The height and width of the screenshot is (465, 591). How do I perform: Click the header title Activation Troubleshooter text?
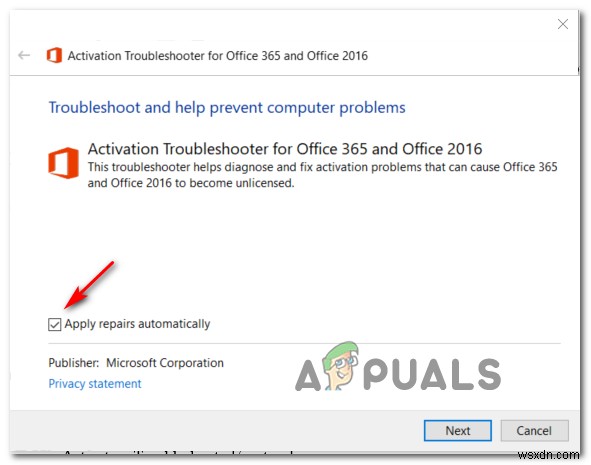pos(217,56)
